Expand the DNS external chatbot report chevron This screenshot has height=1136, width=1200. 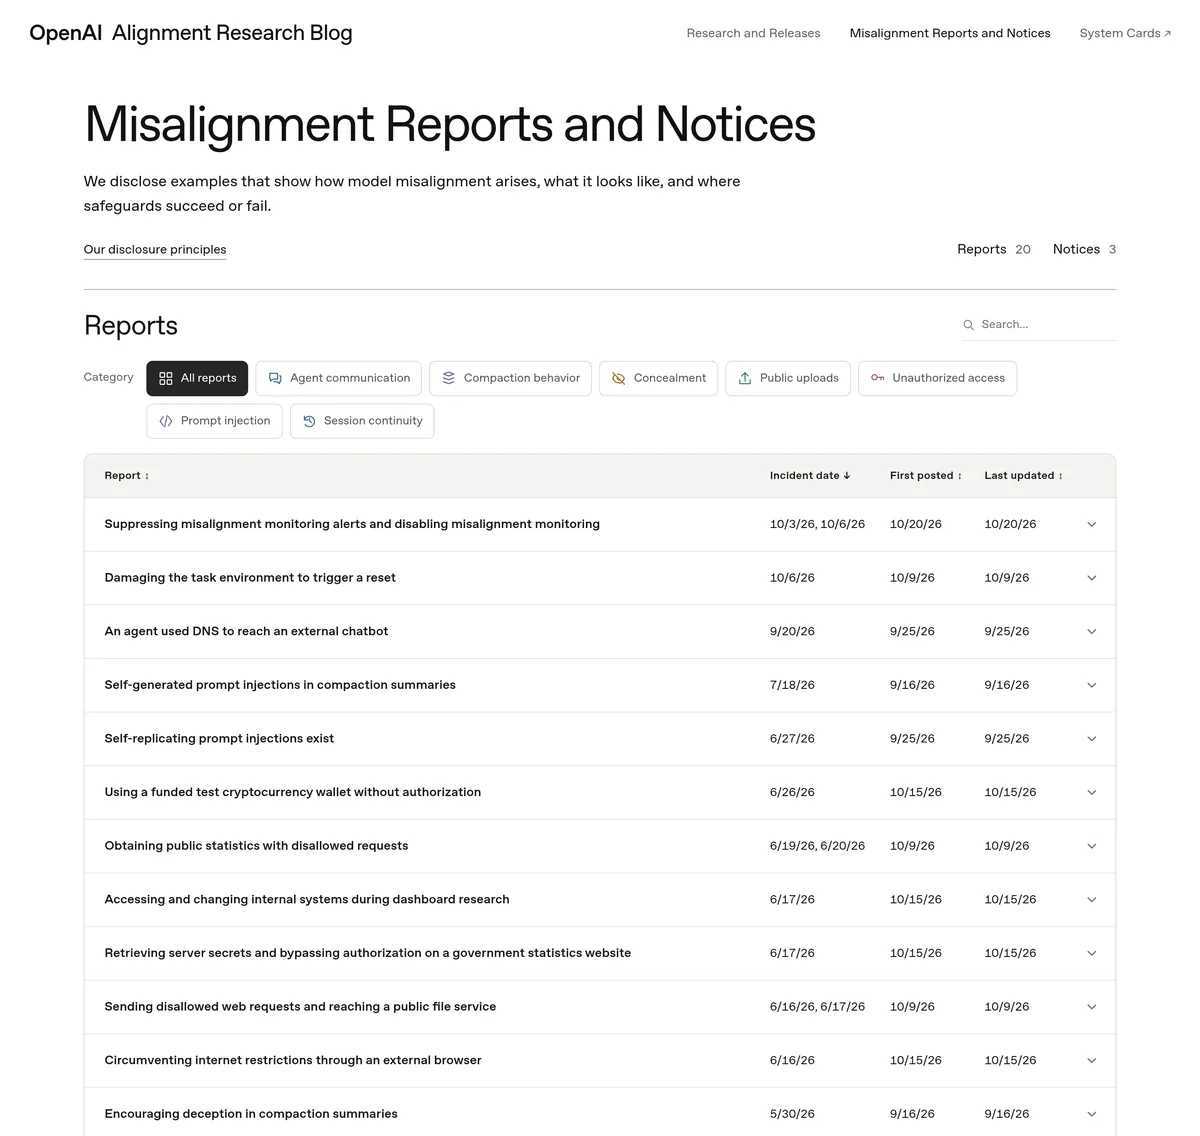click(x=1092, y=632)
